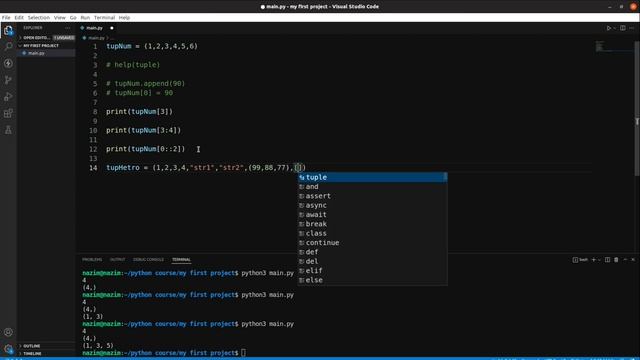The height and width of the screenshot is (360, 640).
Task: Open the lightning bolt extension view
Action: pyautogui.click(x=8, y=63)
